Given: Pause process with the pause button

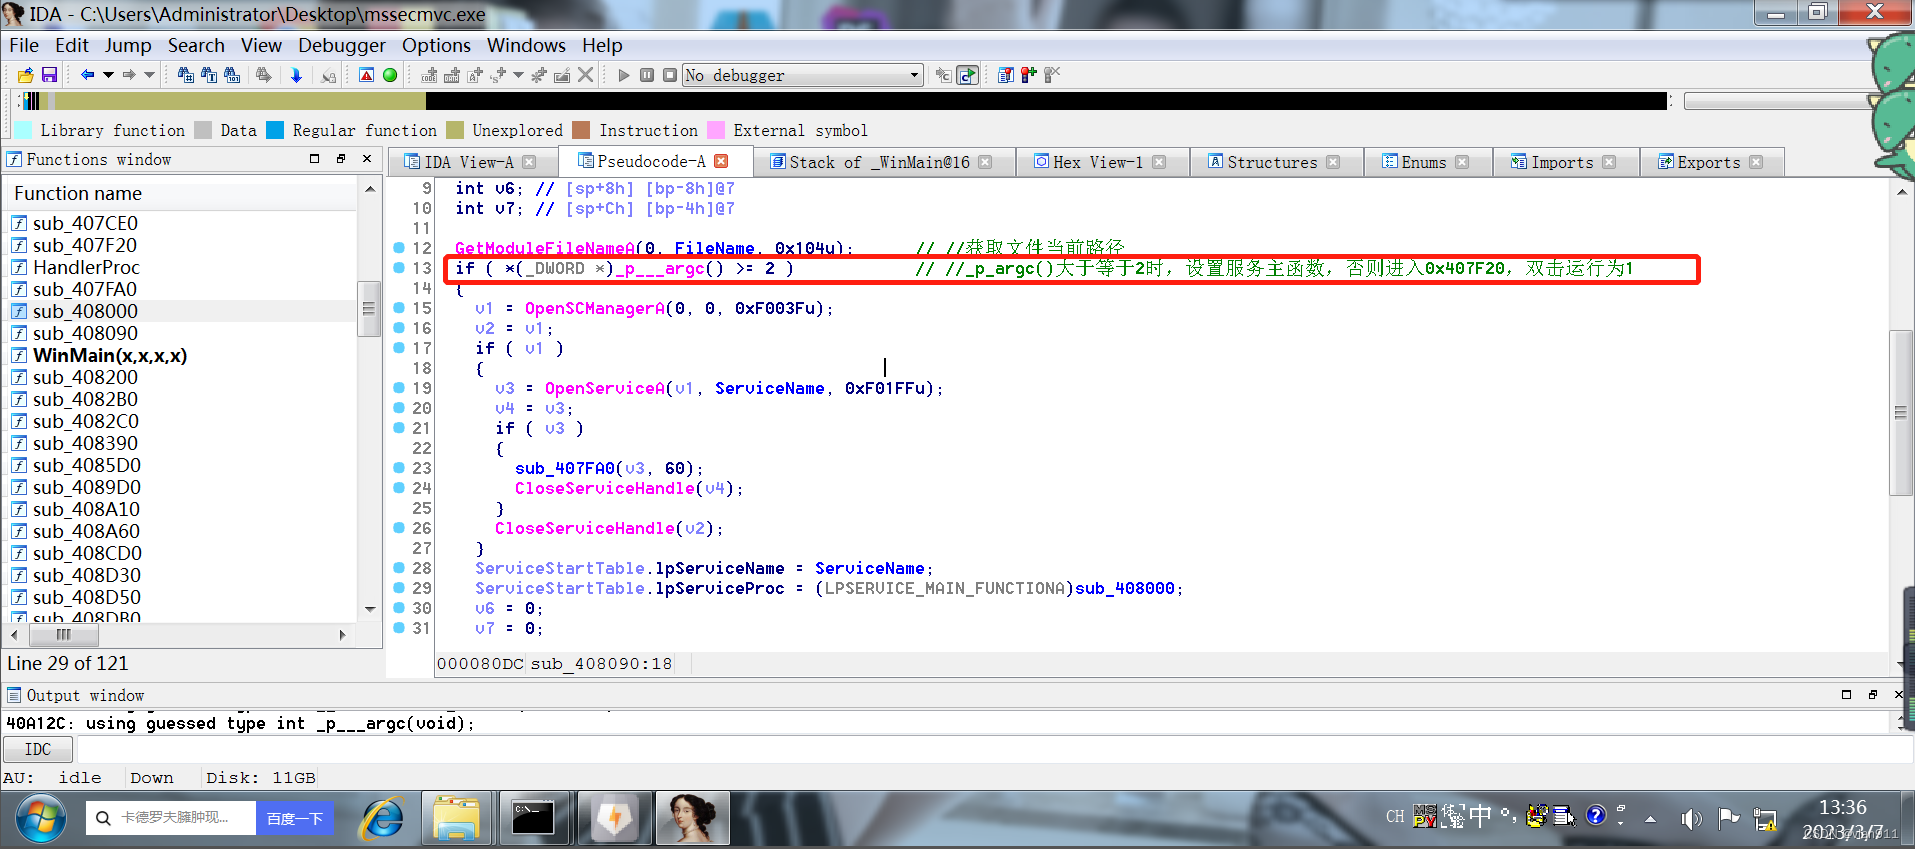Looking at the screenshot, I should click(x=647, y=75).
